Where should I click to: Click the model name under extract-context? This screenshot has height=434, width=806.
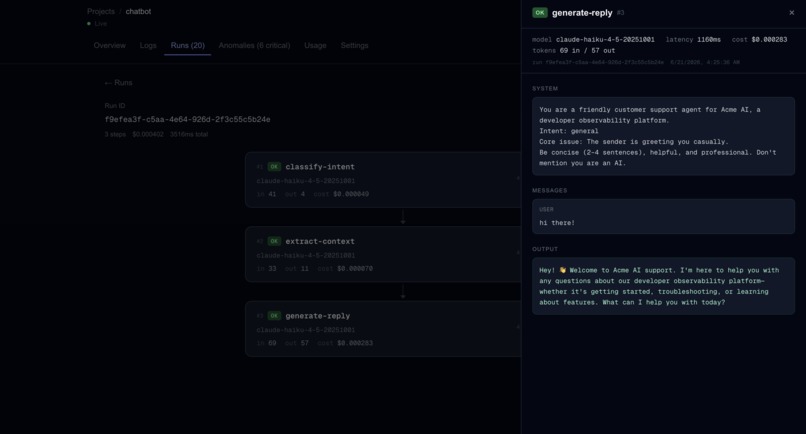(x=306, y=256)
